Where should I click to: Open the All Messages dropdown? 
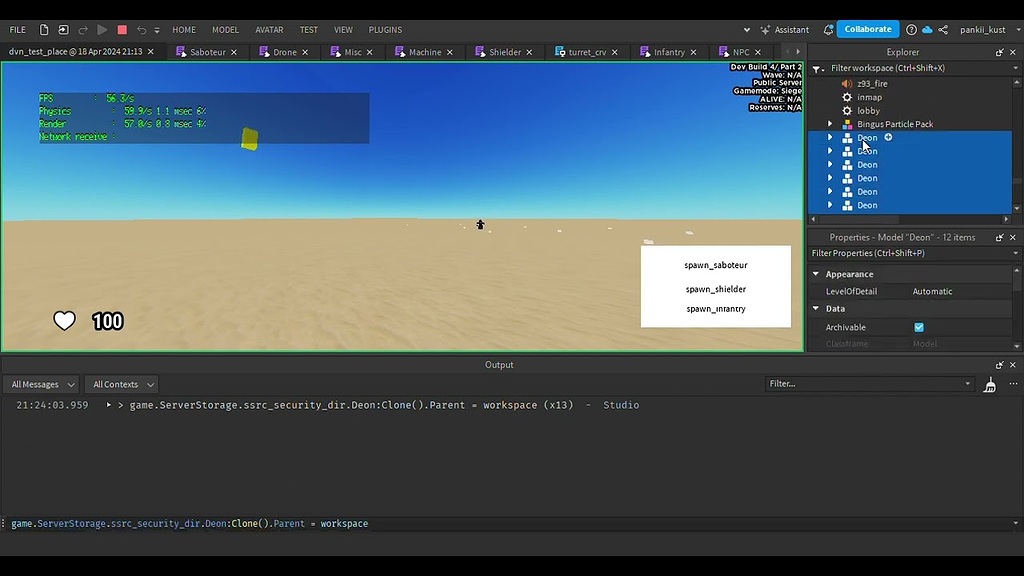41,384
